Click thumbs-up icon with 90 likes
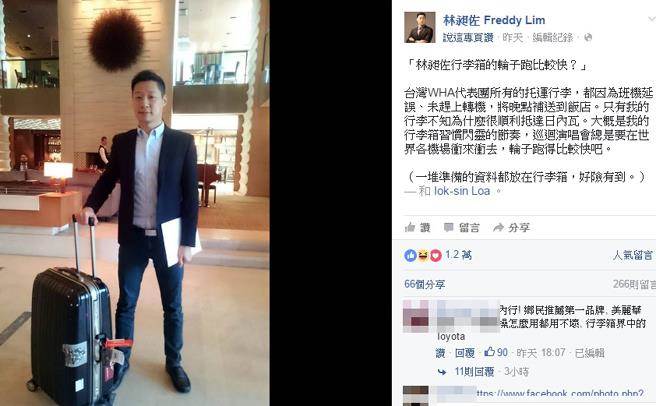The image size is (656, 406). coord(489,352)
